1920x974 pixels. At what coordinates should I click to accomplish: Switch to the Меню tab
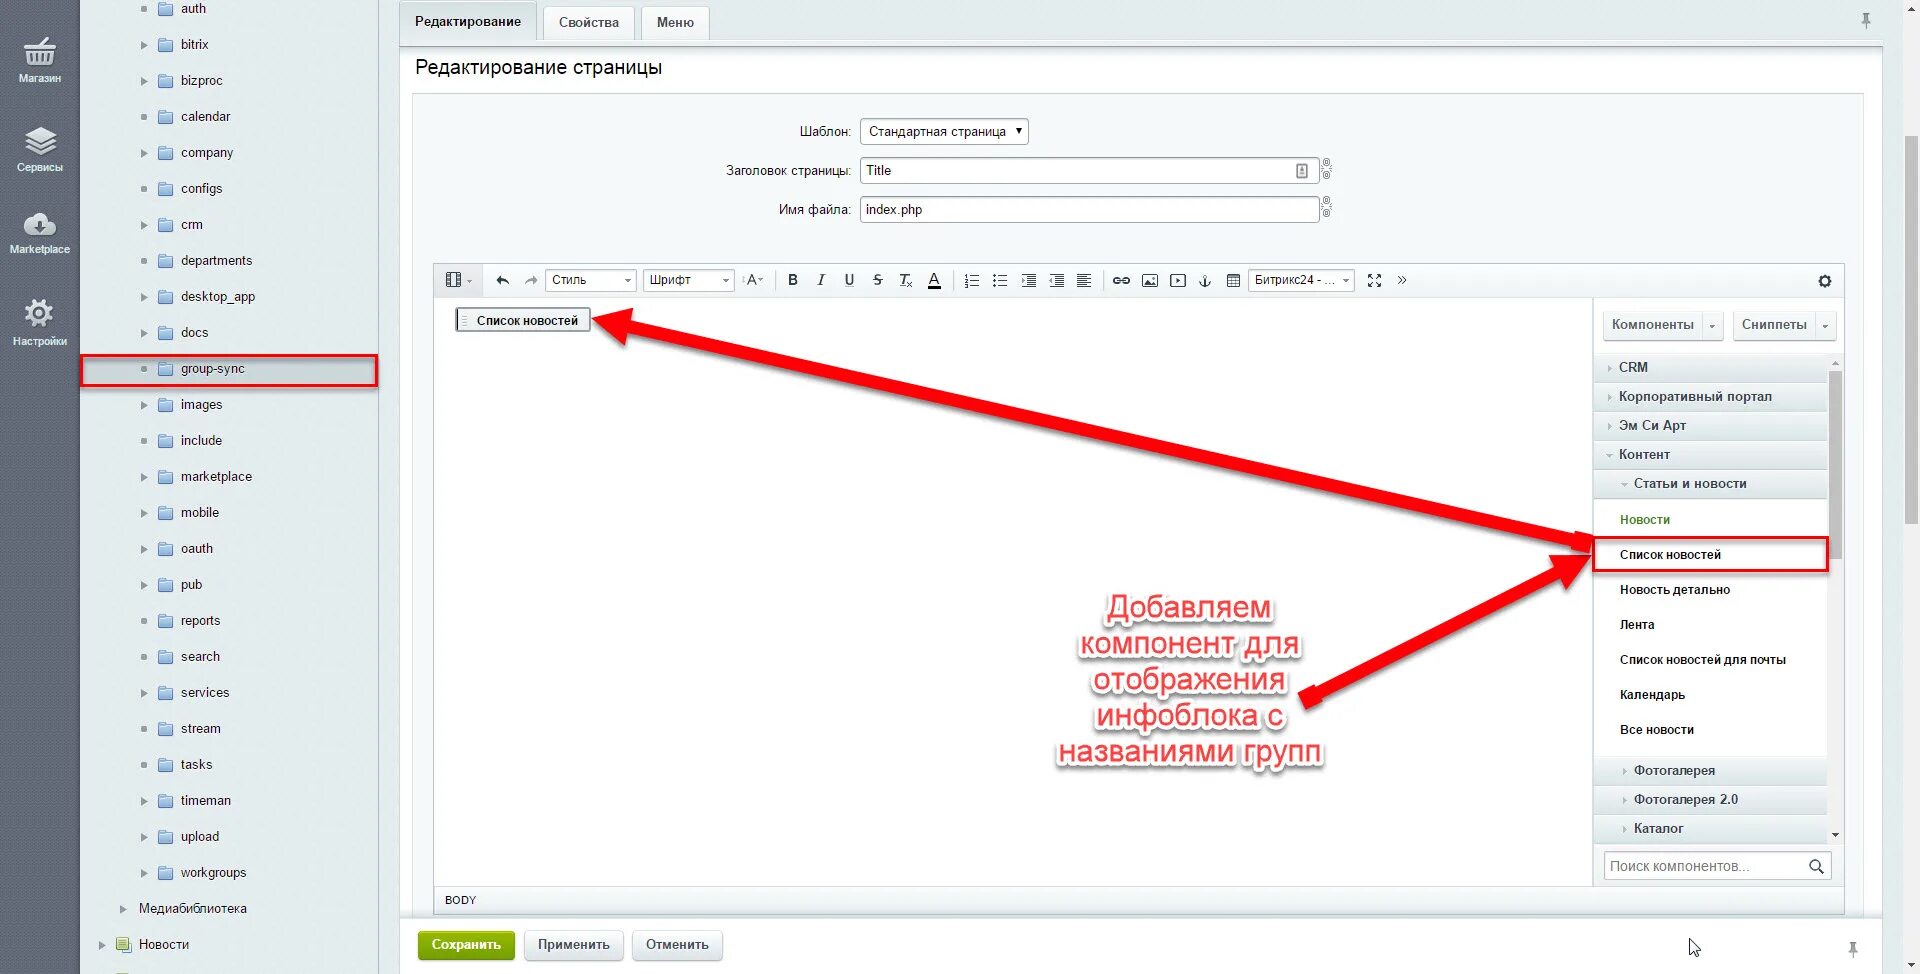point(675,23)
